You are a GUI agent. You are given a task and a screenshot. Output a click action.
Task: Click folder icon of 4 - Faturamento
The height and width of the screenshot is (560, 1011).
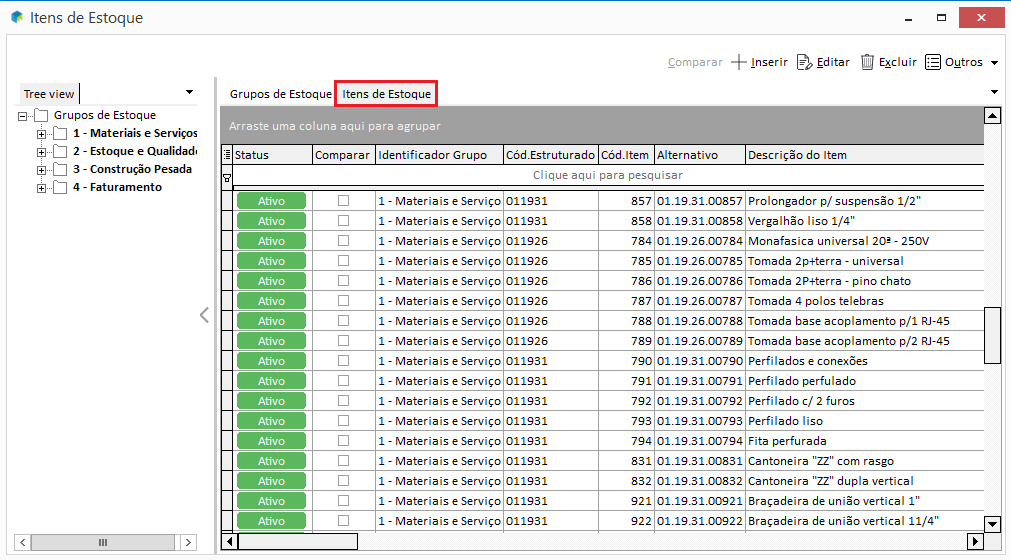pyautogui.click(x=60, y=188)
